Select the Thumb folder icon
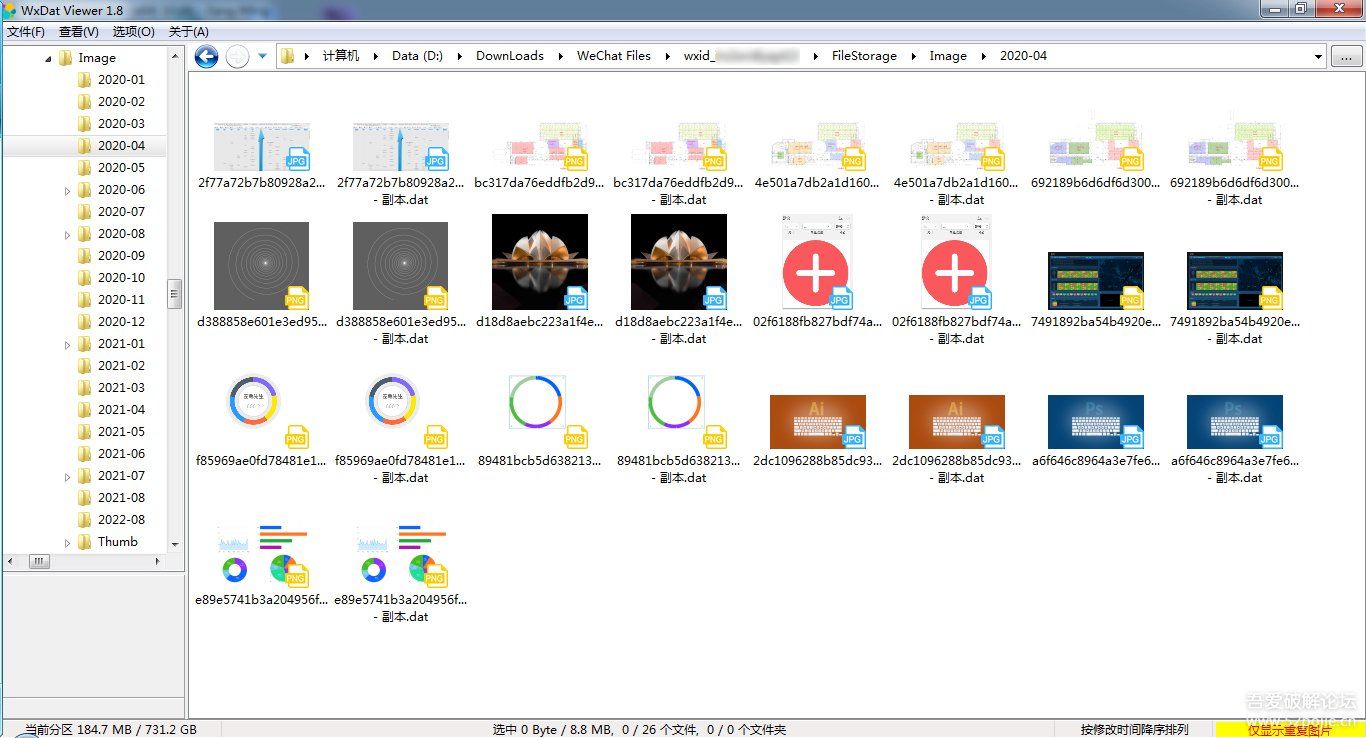1366x738 pixels. pyautogui.click(x=85, y=542)
